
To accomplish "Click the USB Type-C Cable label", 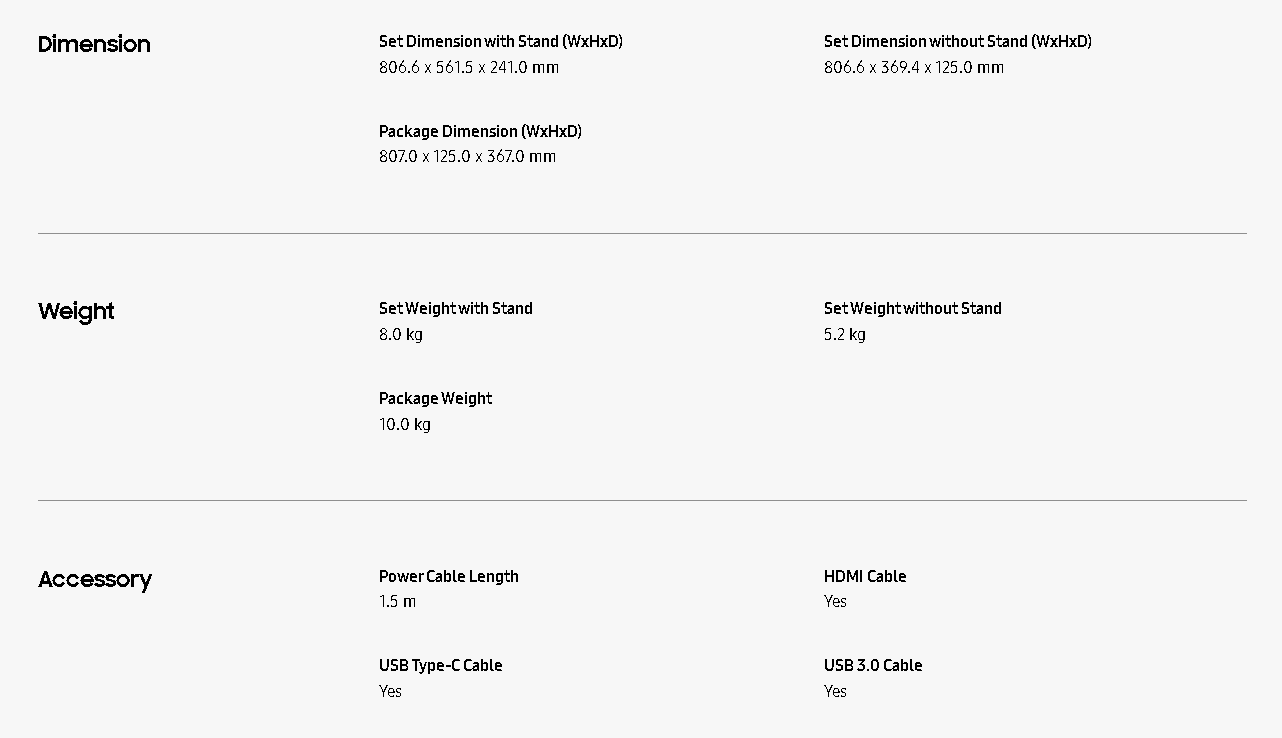I will (440, 665).
